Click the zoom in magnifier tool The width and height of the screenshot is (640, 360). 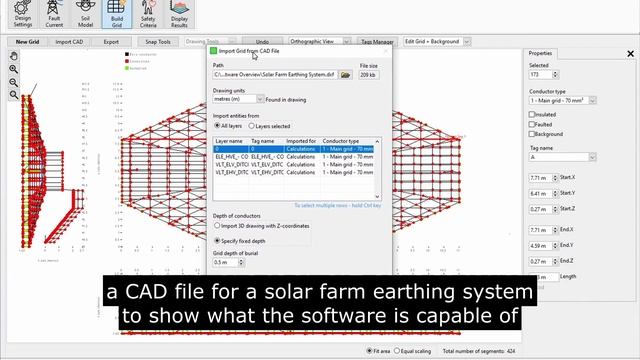click(13, 69)
